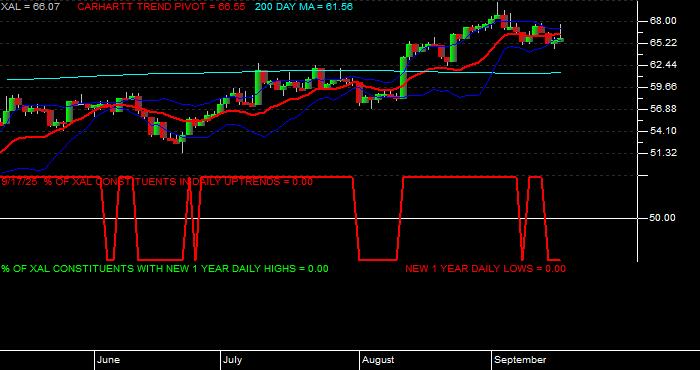The height and width of the screenshot is (370, 700).
Task: Click the 200 DAY MA = 61.56 label
Action: pos(304,7)
